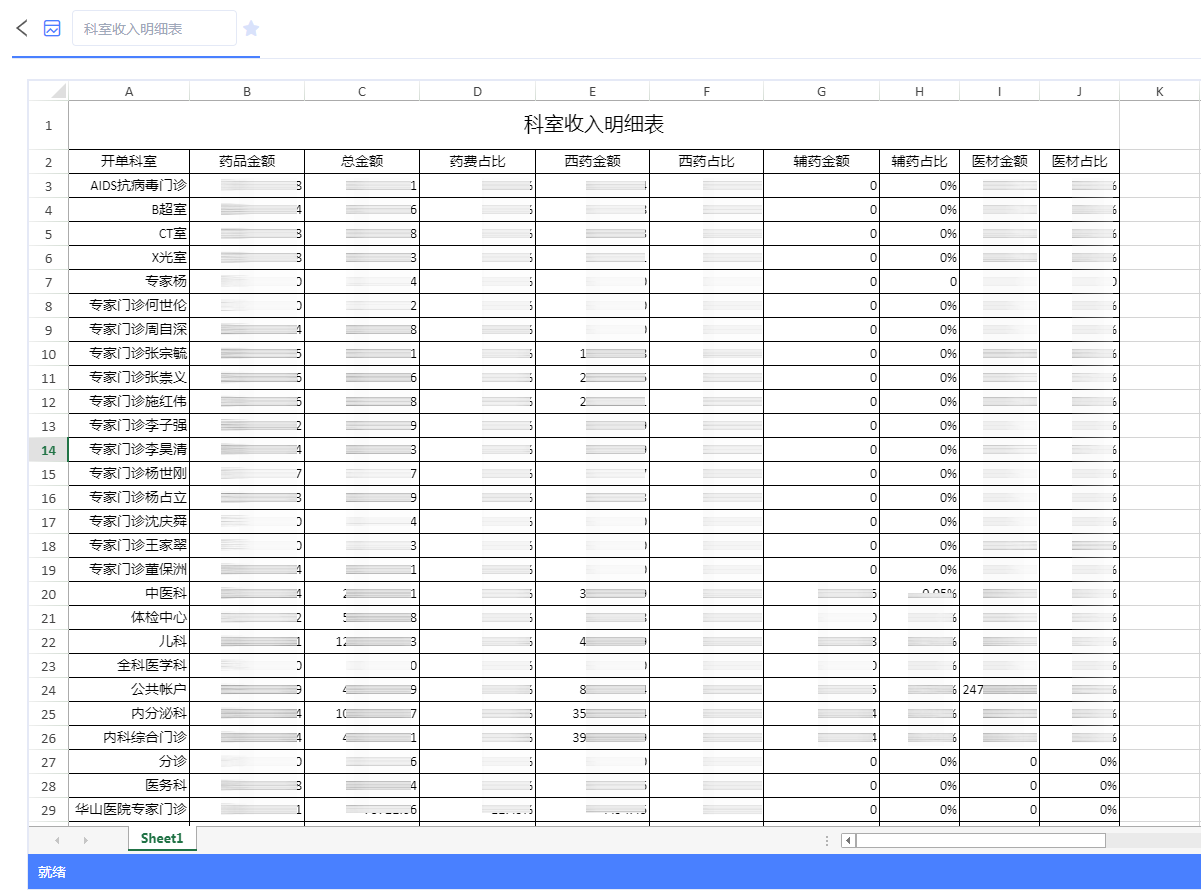1201x892 pixels.
Task: Click the 专家门诊何世伦 cell
Action: 129,305
